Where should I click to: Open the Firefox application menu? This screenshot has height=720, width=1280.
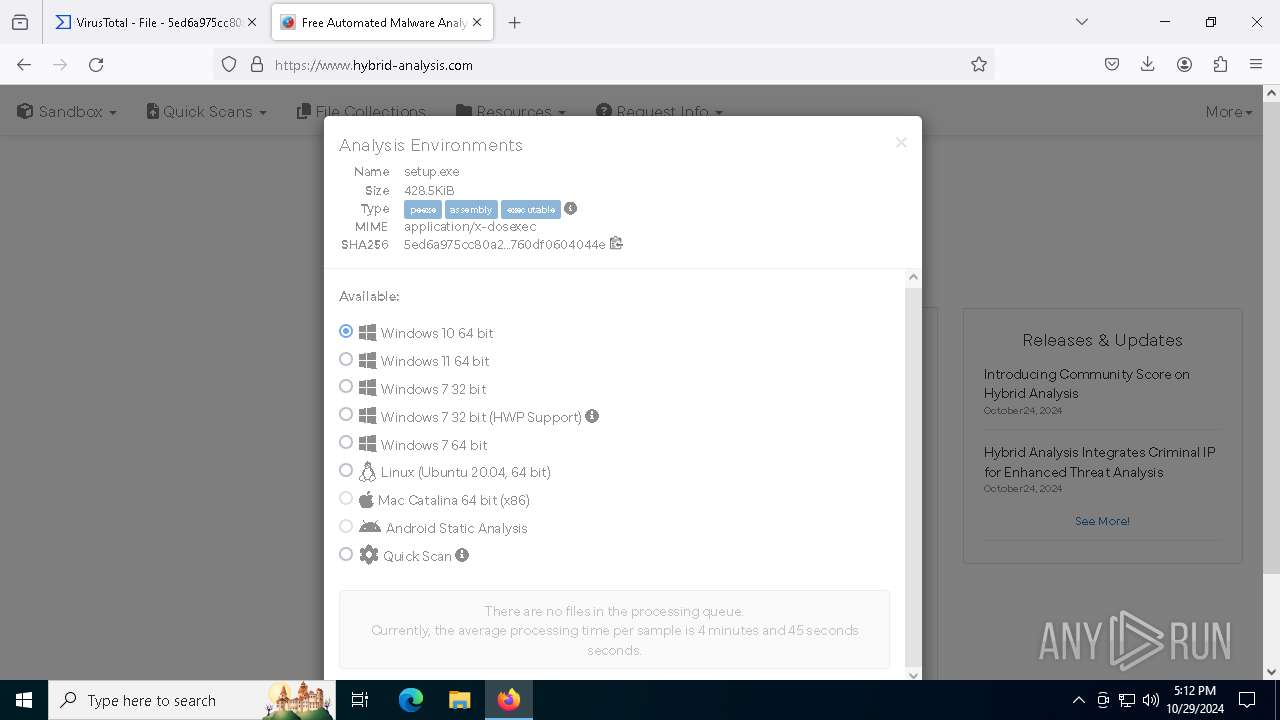(x=1256, y=64)
